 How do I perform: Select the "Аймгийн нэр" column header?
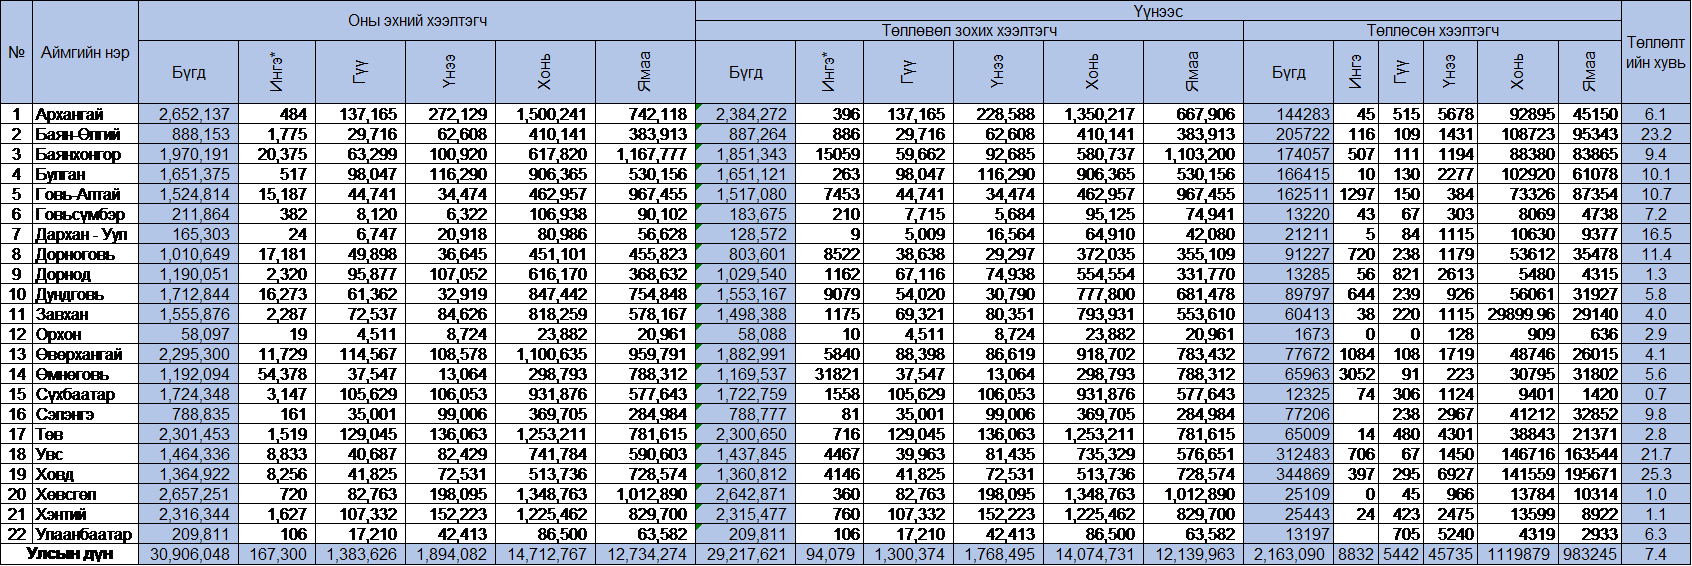point(85,52)
